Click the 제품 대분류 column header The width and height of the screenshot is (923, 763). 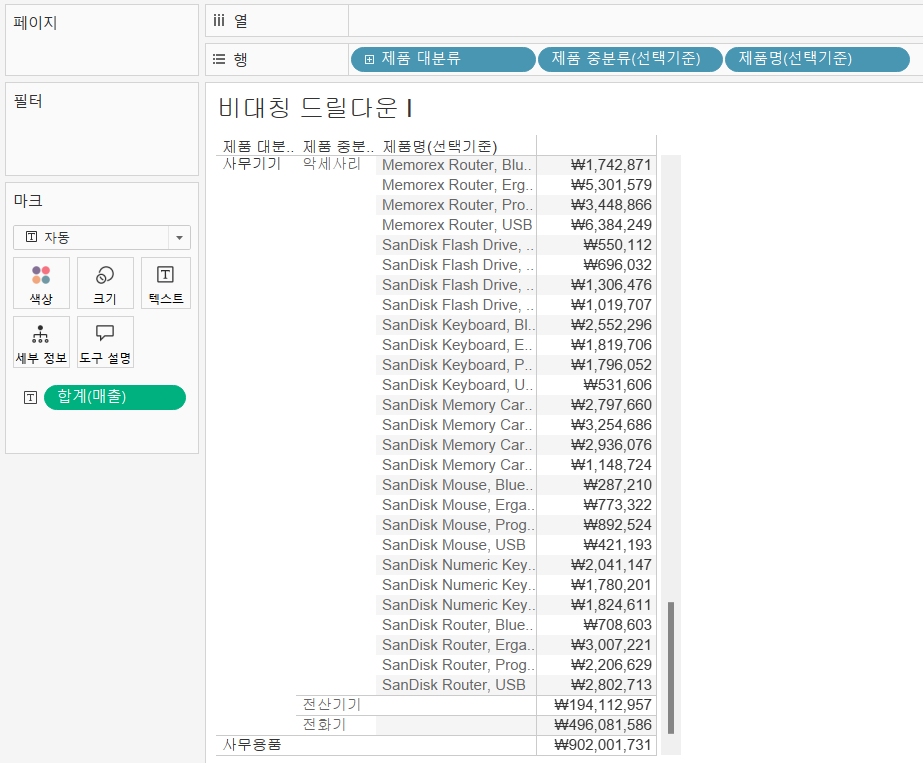(258, 146)
